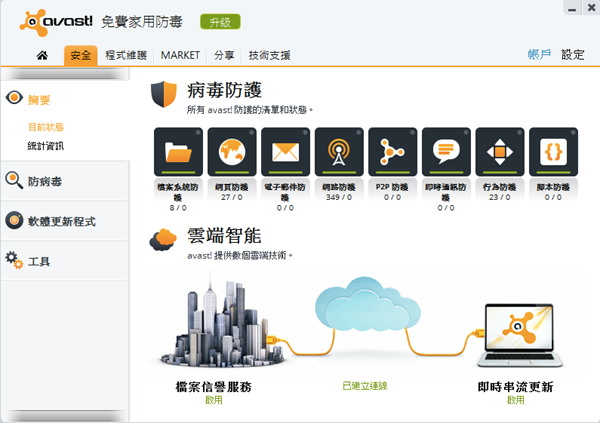This screenshot has height=423, width=600.
Task: Switch to the 安全 tab
Action: click(81, 56)
